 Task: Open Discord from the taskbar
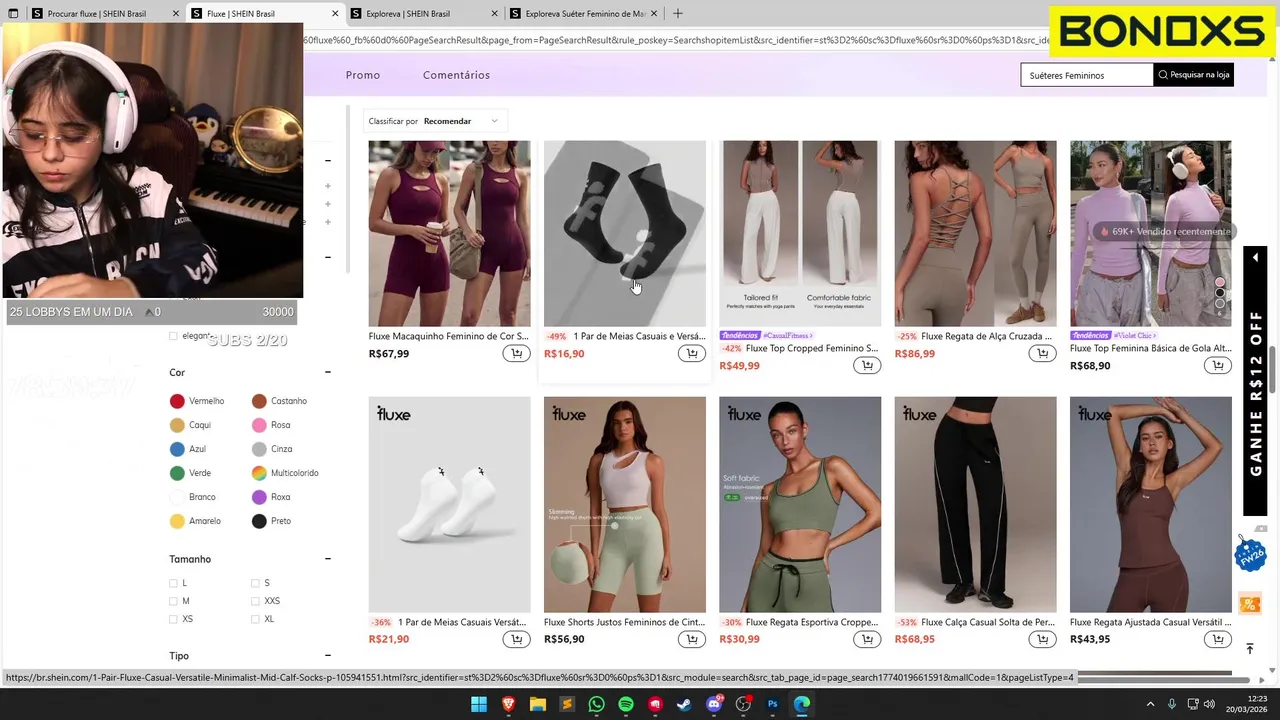click(x=714, y=705)
